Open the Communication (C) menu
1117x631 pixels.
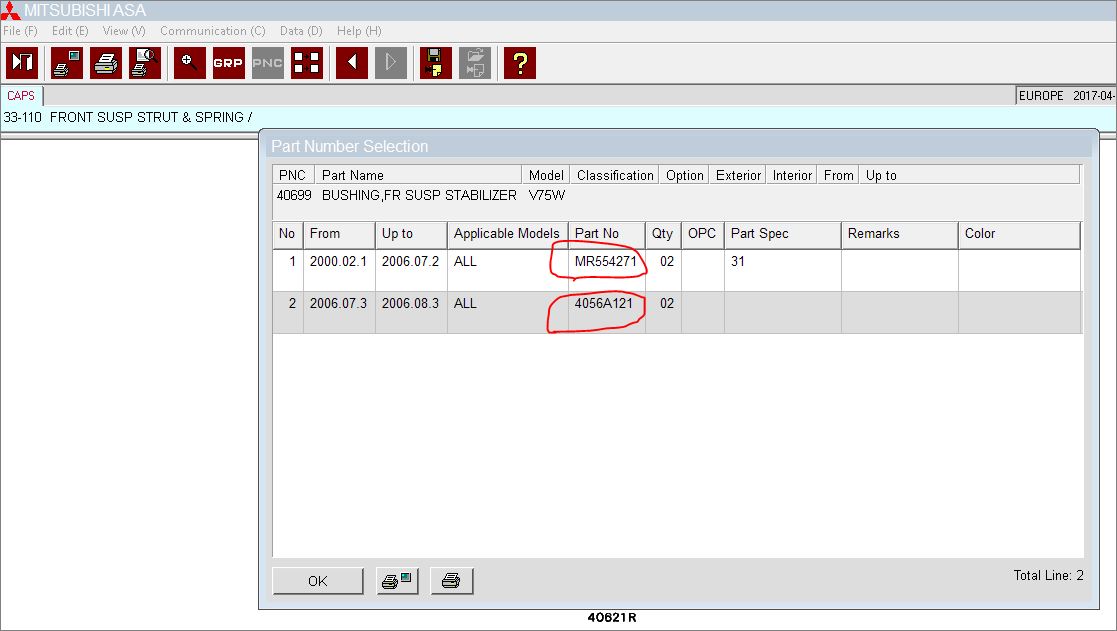click(x=212, y=31)
